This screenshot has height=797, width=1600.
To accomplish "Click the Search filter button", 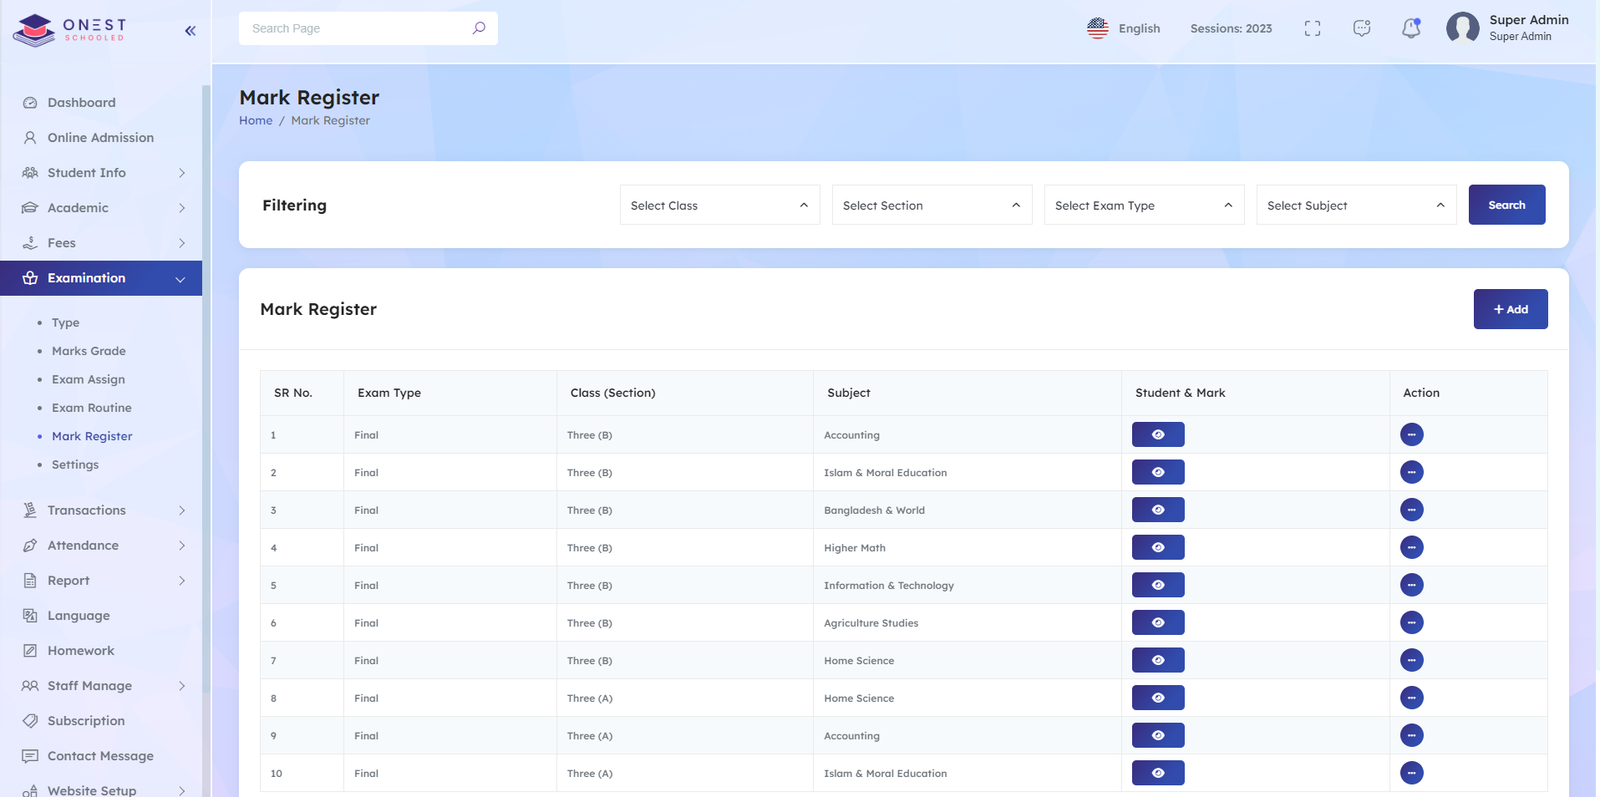I will 1506,205.
